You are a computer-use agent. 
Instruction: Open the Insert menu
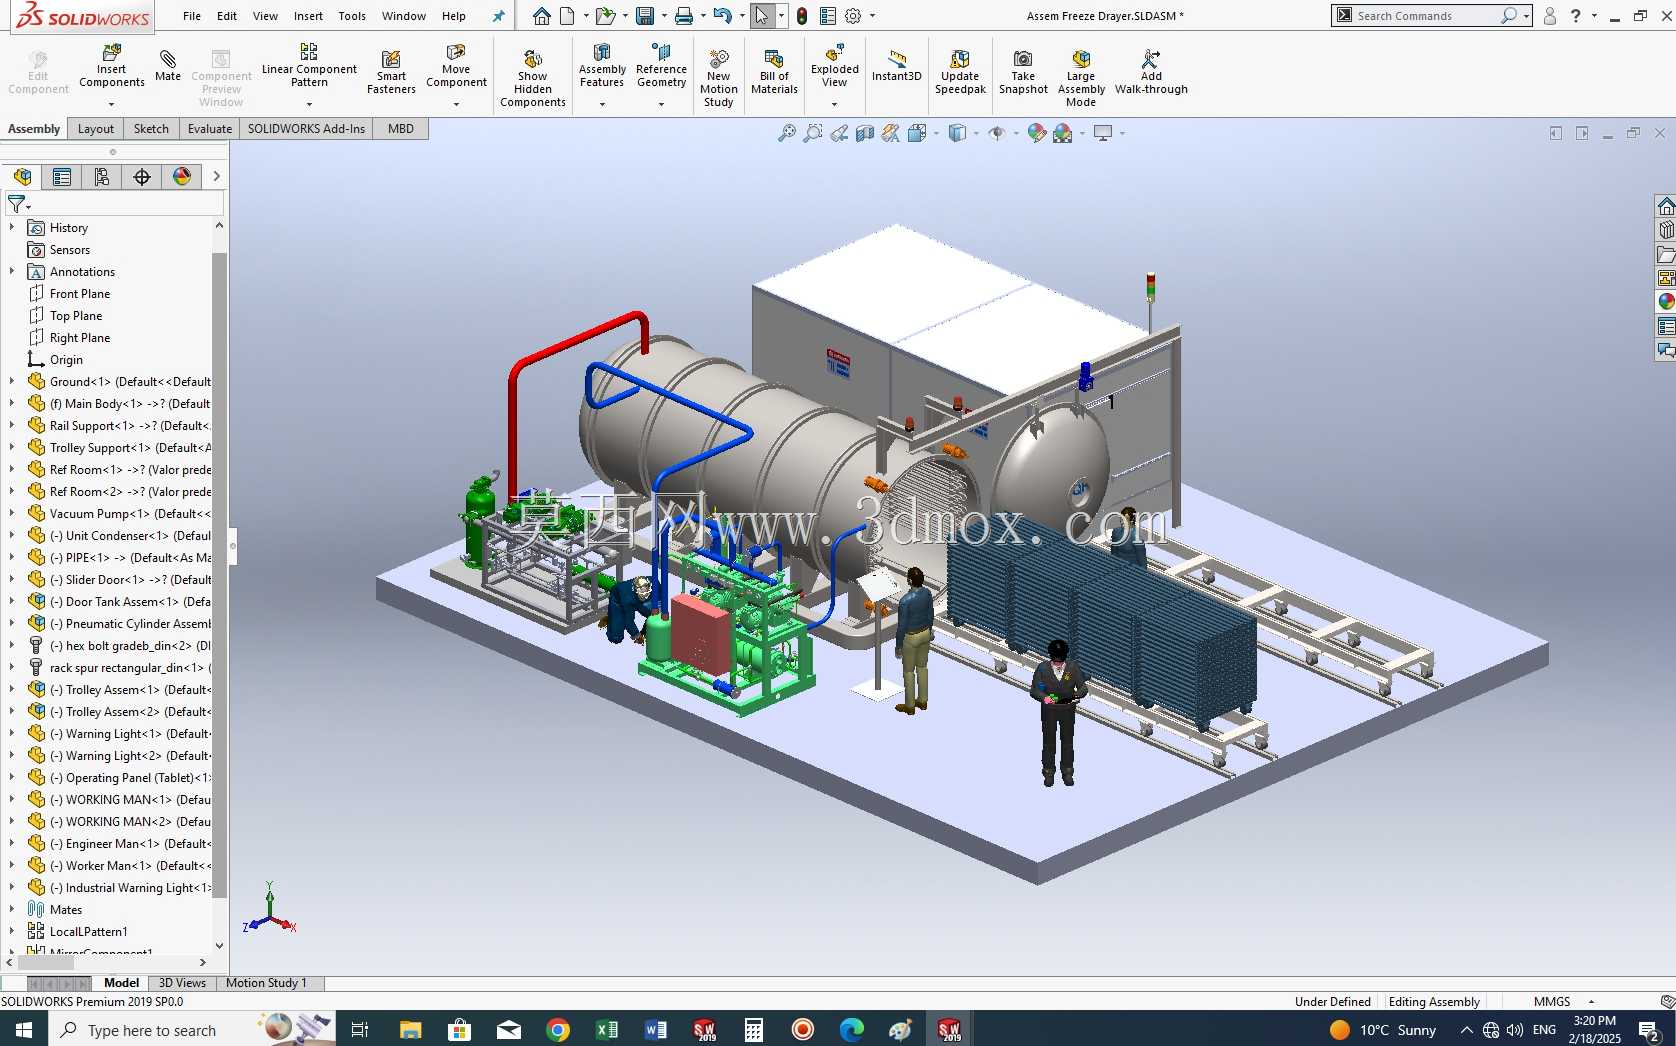pos(308,16)
